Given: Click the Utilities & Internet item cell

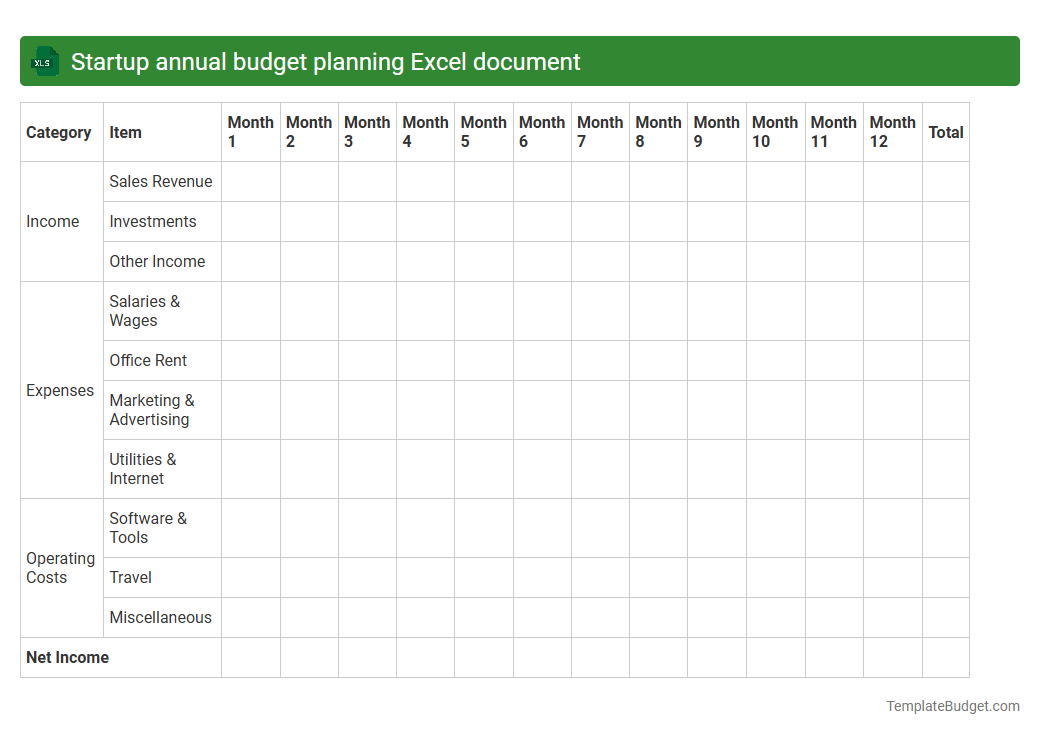Looking at the screenshot, I should click(x=143, y=468).
